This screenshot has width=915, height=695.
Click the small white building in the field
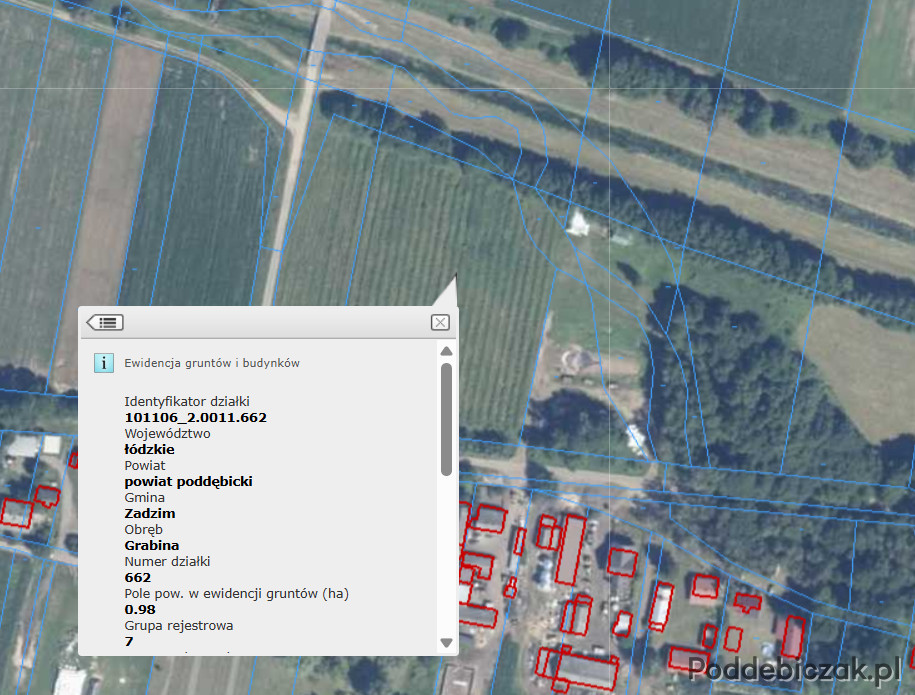pyautogui.click(x=577, y=223)
